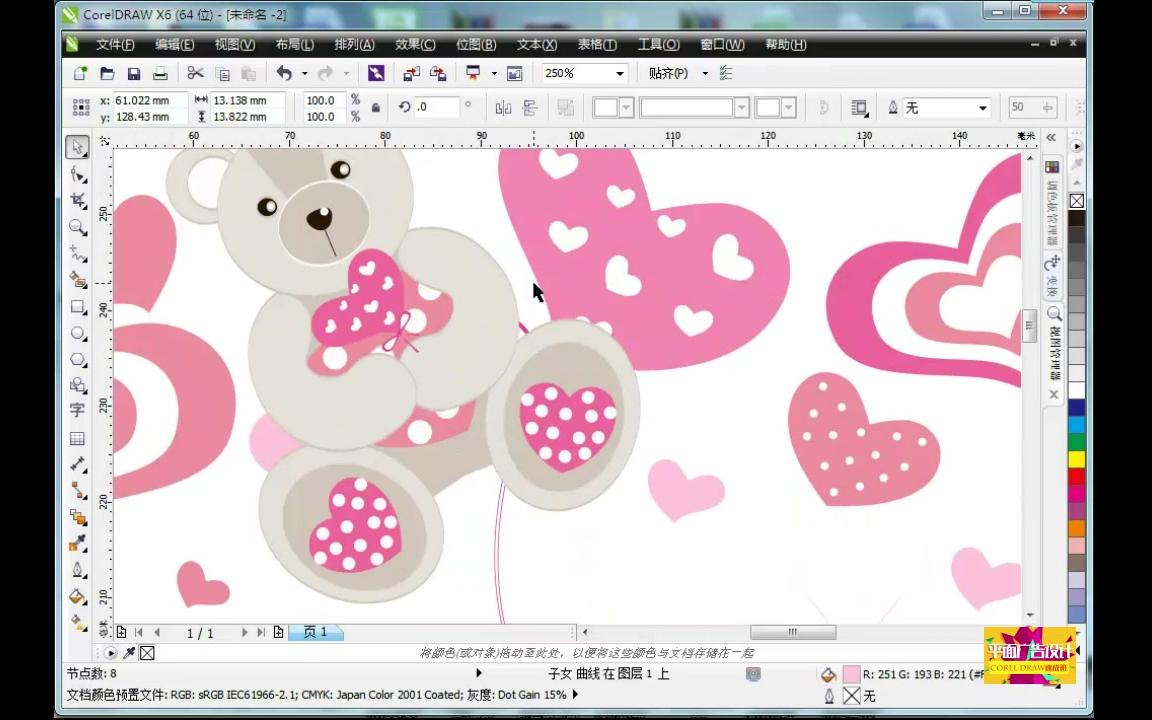Open the 文件(F) menu
The height and width of the screenshot is (720, 1152).
coord(115,44)
